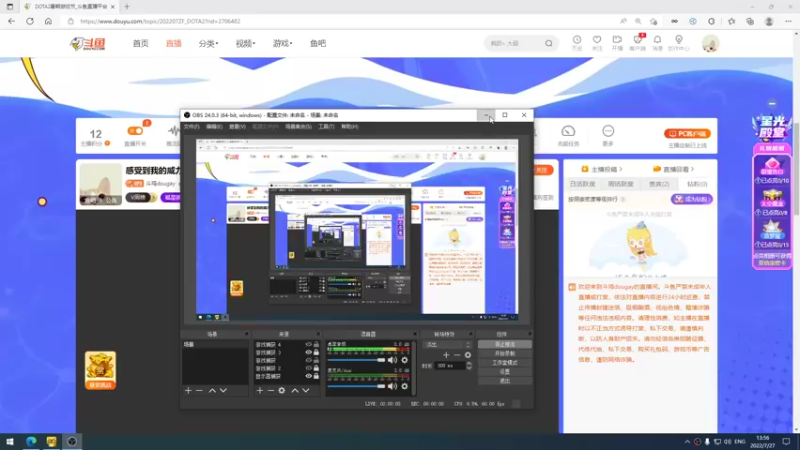Remove scene transition with minus
The height and width of the screenshot is (450, 800).
(457, 355)
